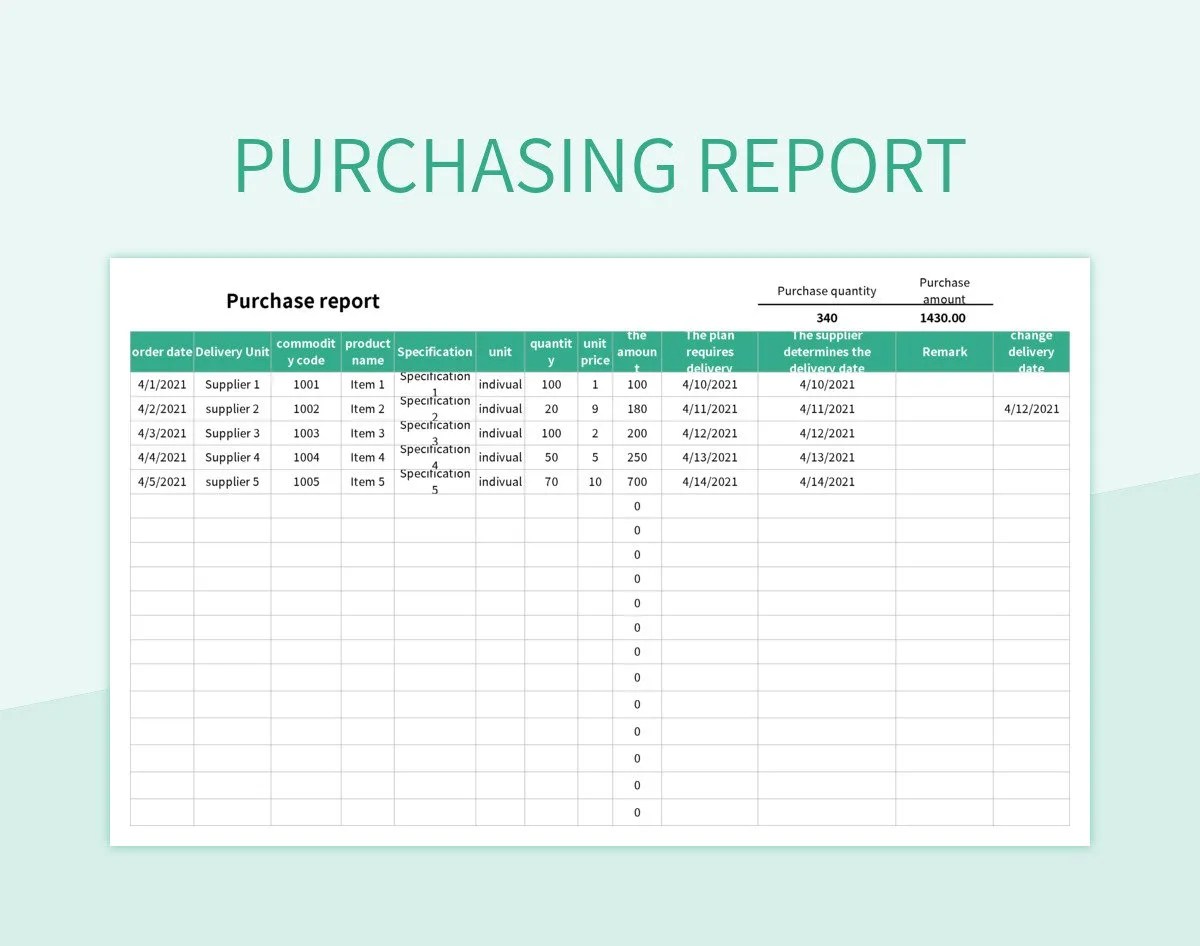Image resolution: width=1200 pixels, height=946 pixels.
Task: Select unit price cell 10
Action: [x=595, y=482]
